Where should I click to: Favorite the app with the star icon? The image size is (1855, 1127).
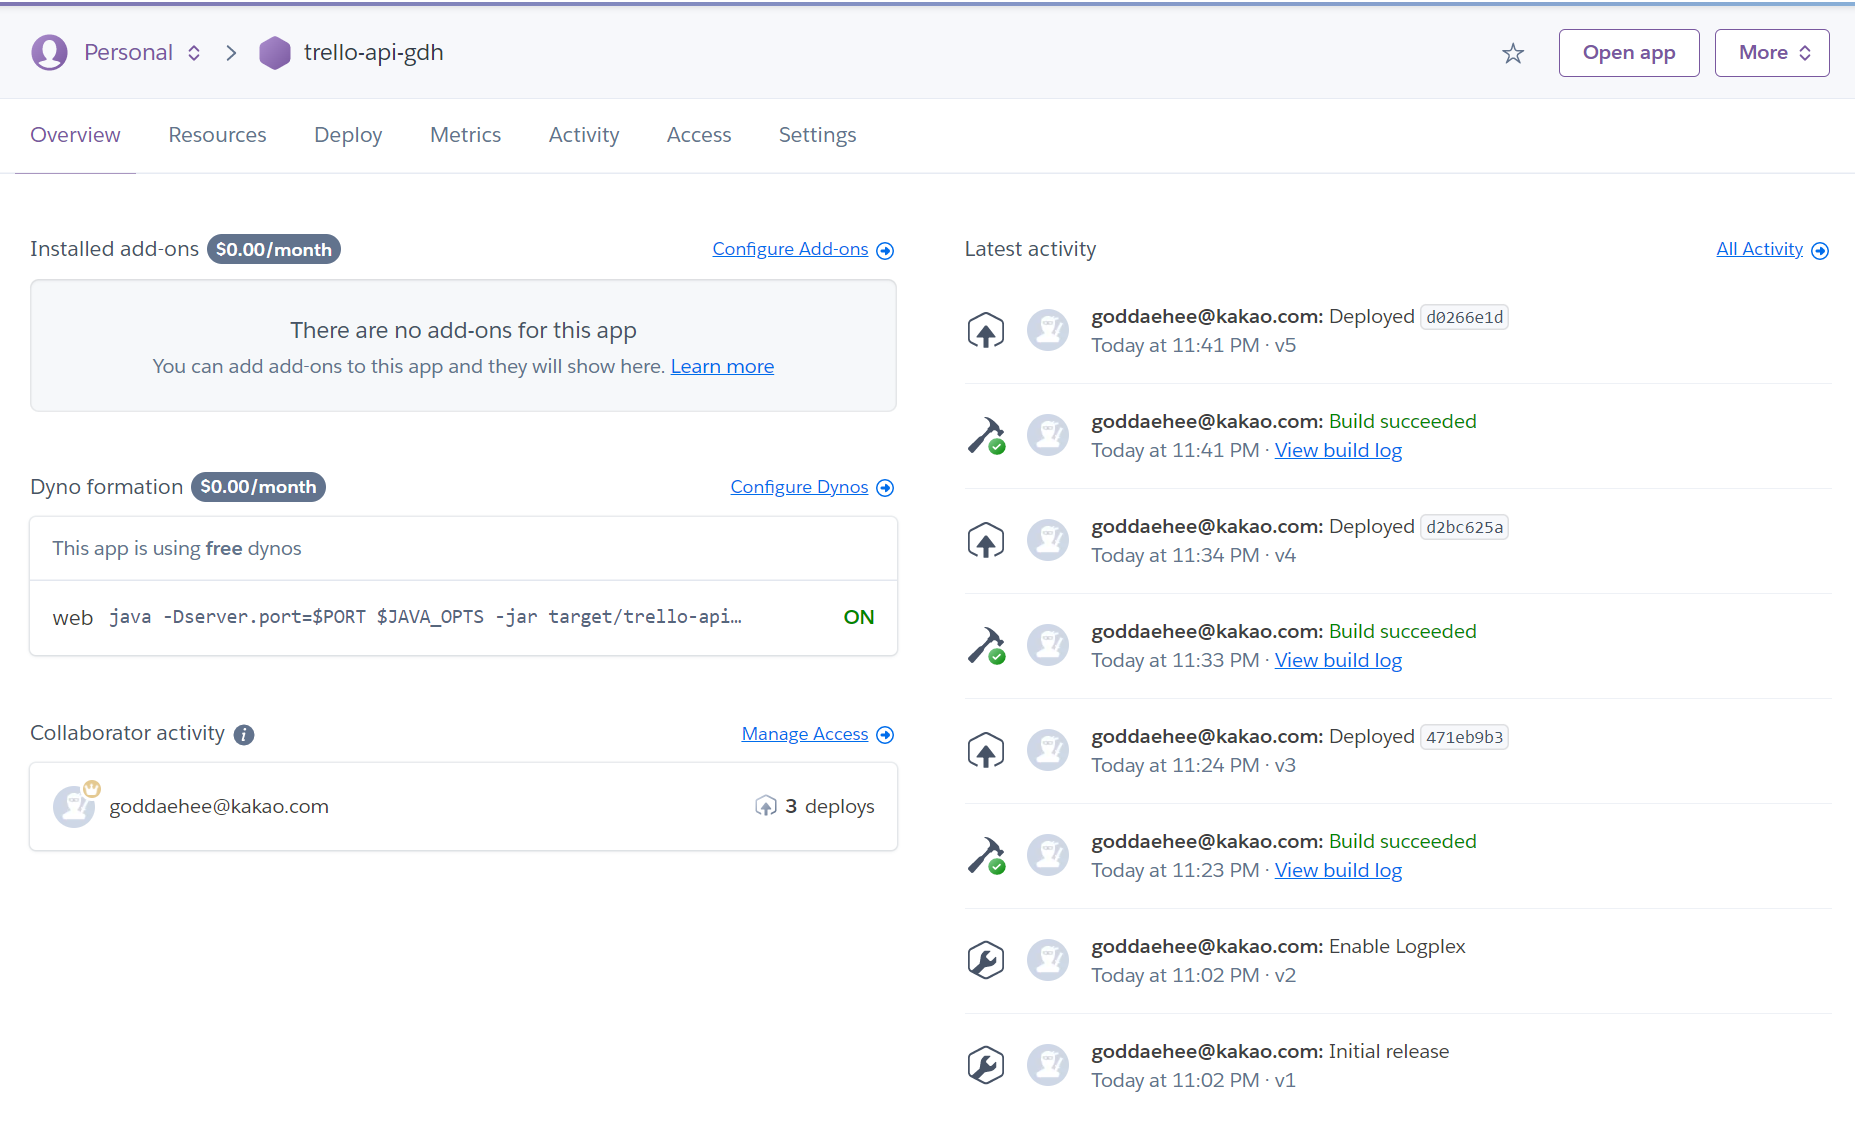(x=1513, y=53)
